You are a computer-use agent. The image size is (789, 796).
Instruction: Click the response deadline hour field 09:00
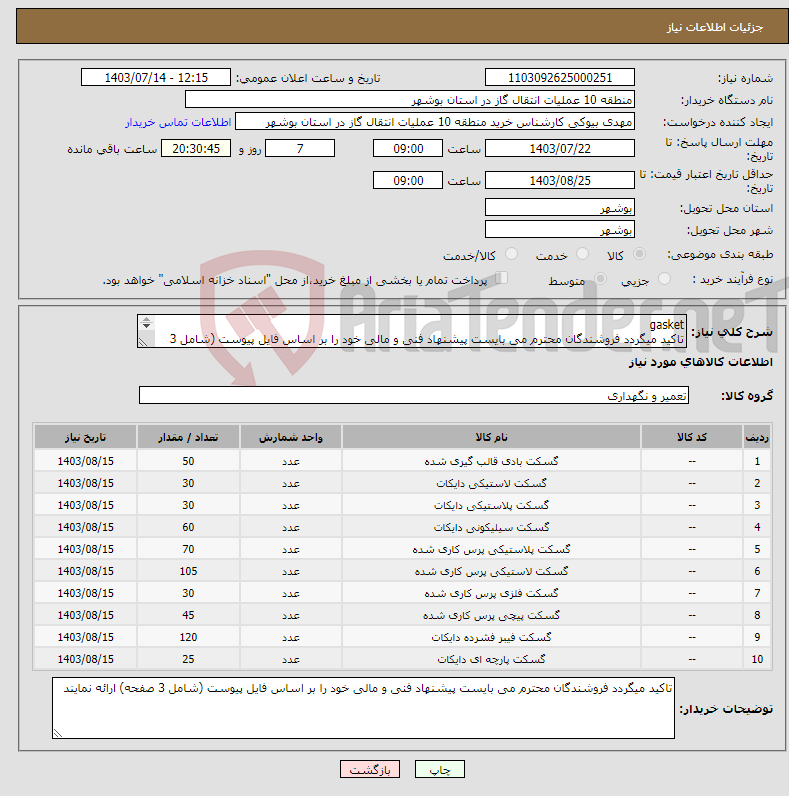pyautogui.click(x=408, y=148)
